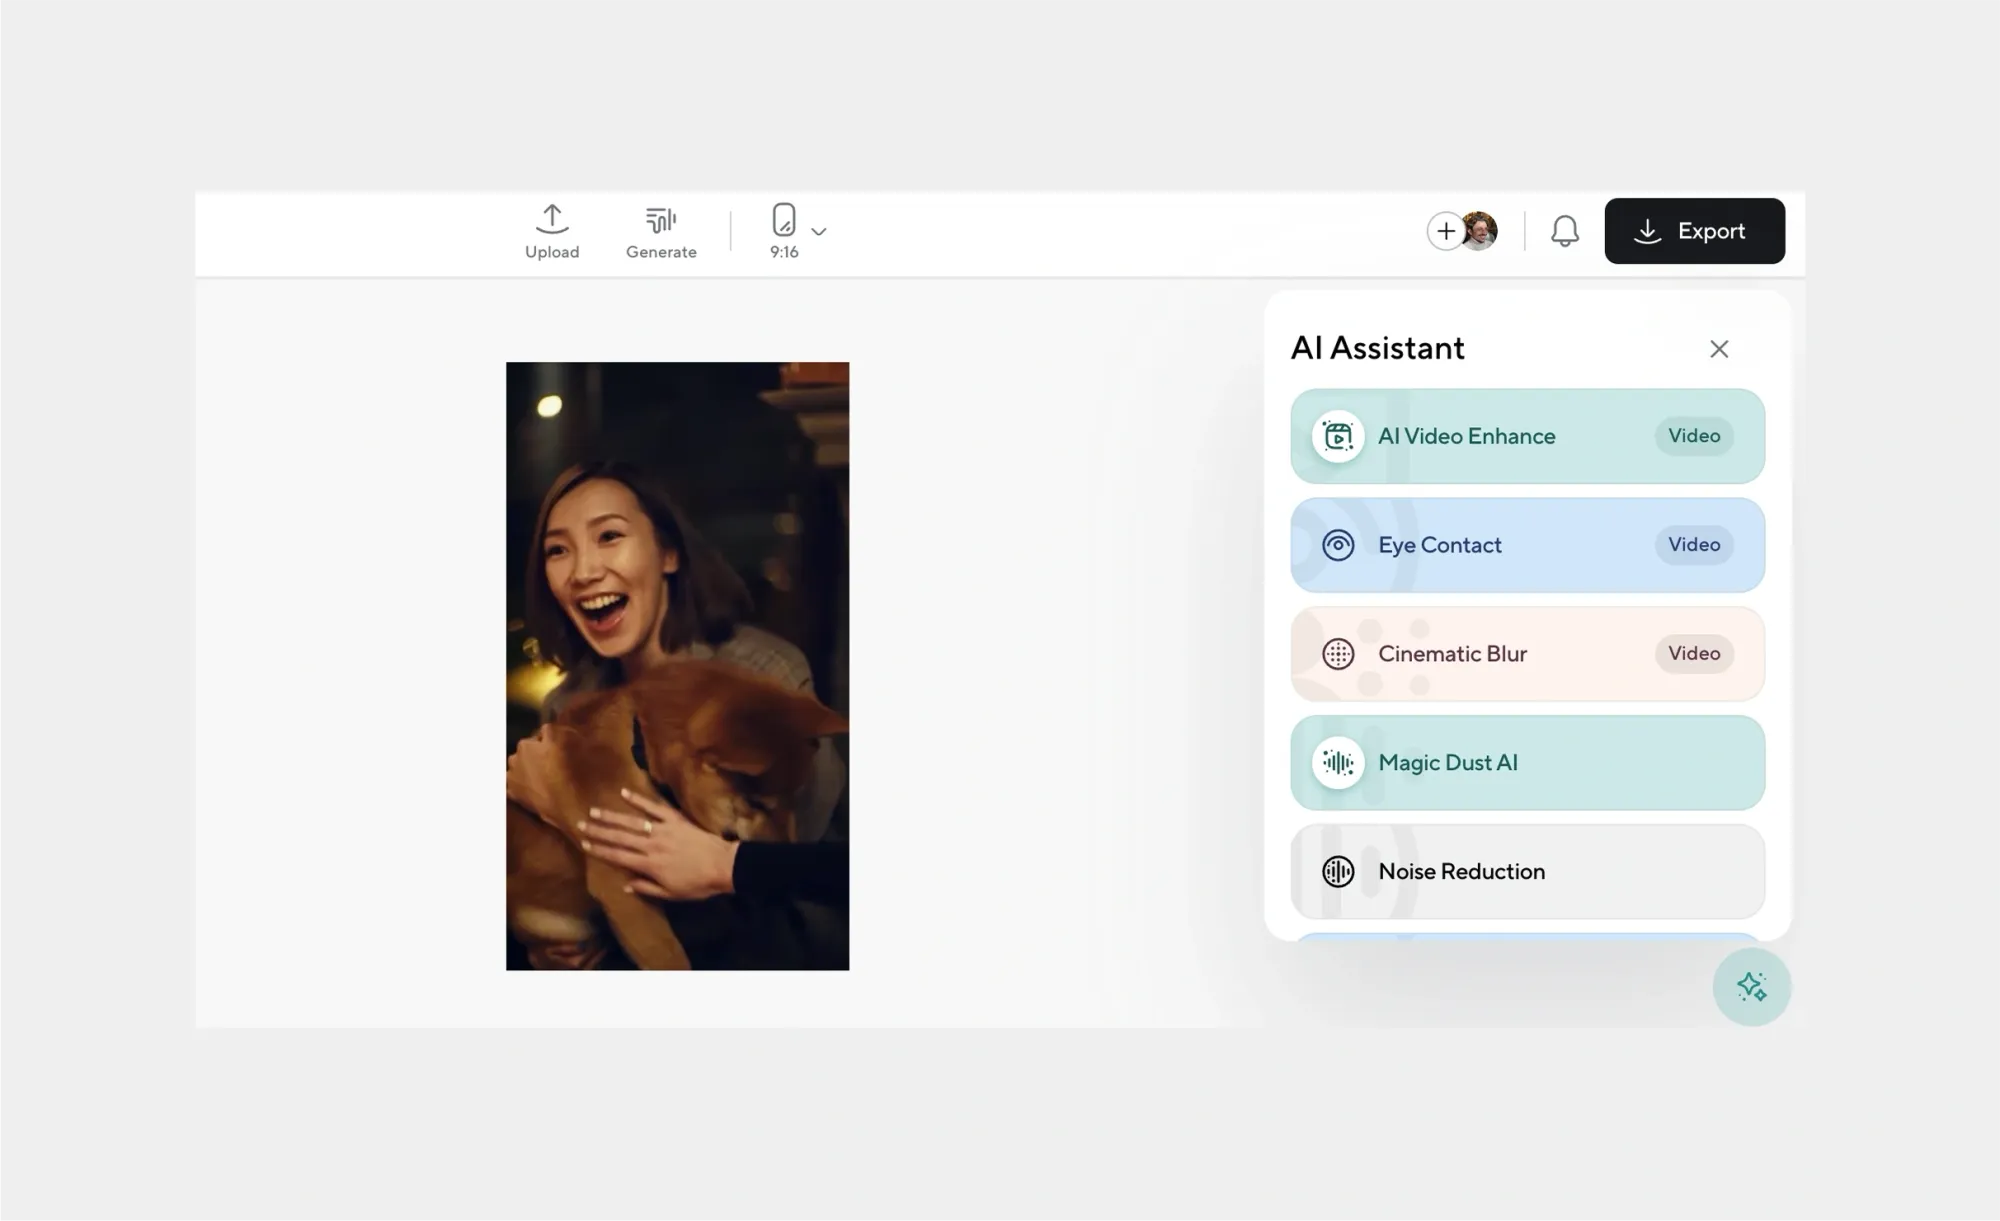Viewport: 2000px width, 1221px height.
Task: Click the plus add collaborator icon
Action: [x=1445, y=231]
